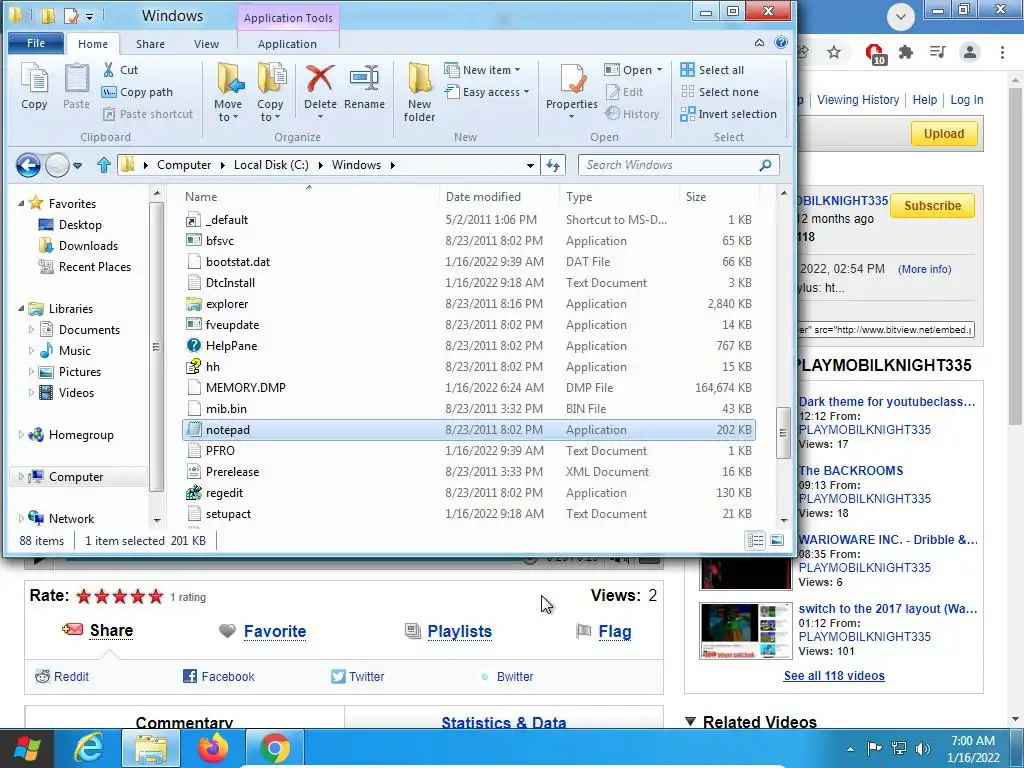The image size is (1024, 768).
Task: Open the Copy to ribbon button
Action: [270, 93]
